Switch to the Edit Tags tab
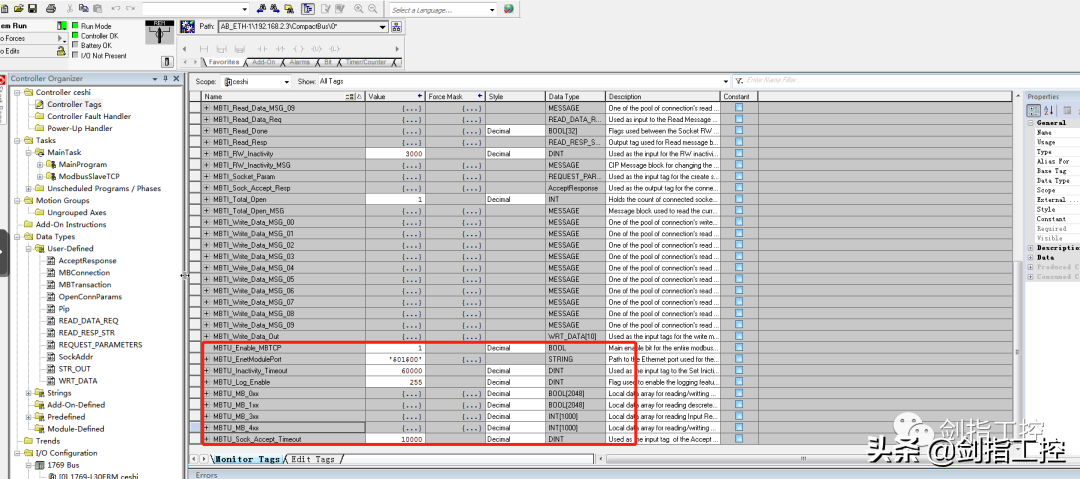 point(313,458)
